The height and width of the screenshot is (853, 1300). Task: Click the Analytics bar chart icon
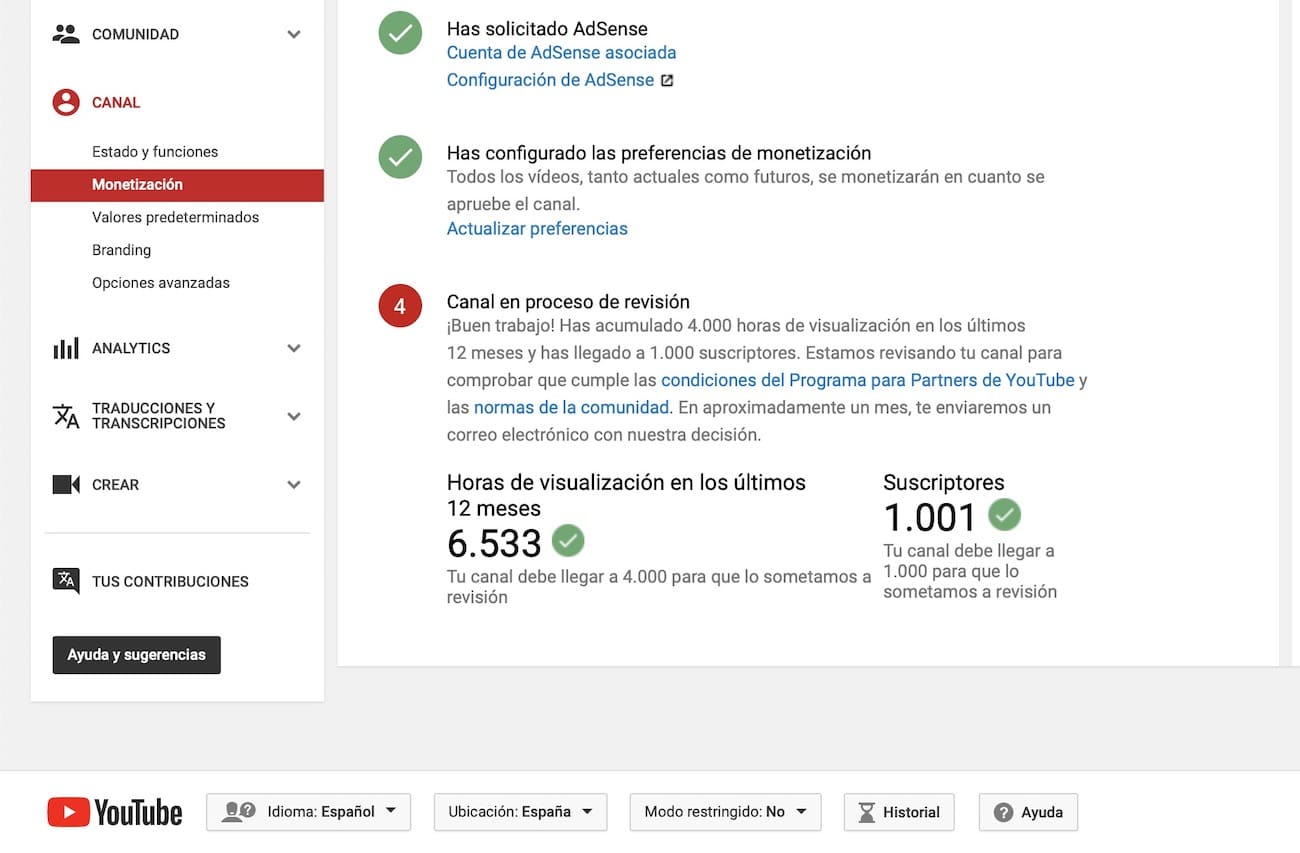pyautogui.click(x=66, y=348)
